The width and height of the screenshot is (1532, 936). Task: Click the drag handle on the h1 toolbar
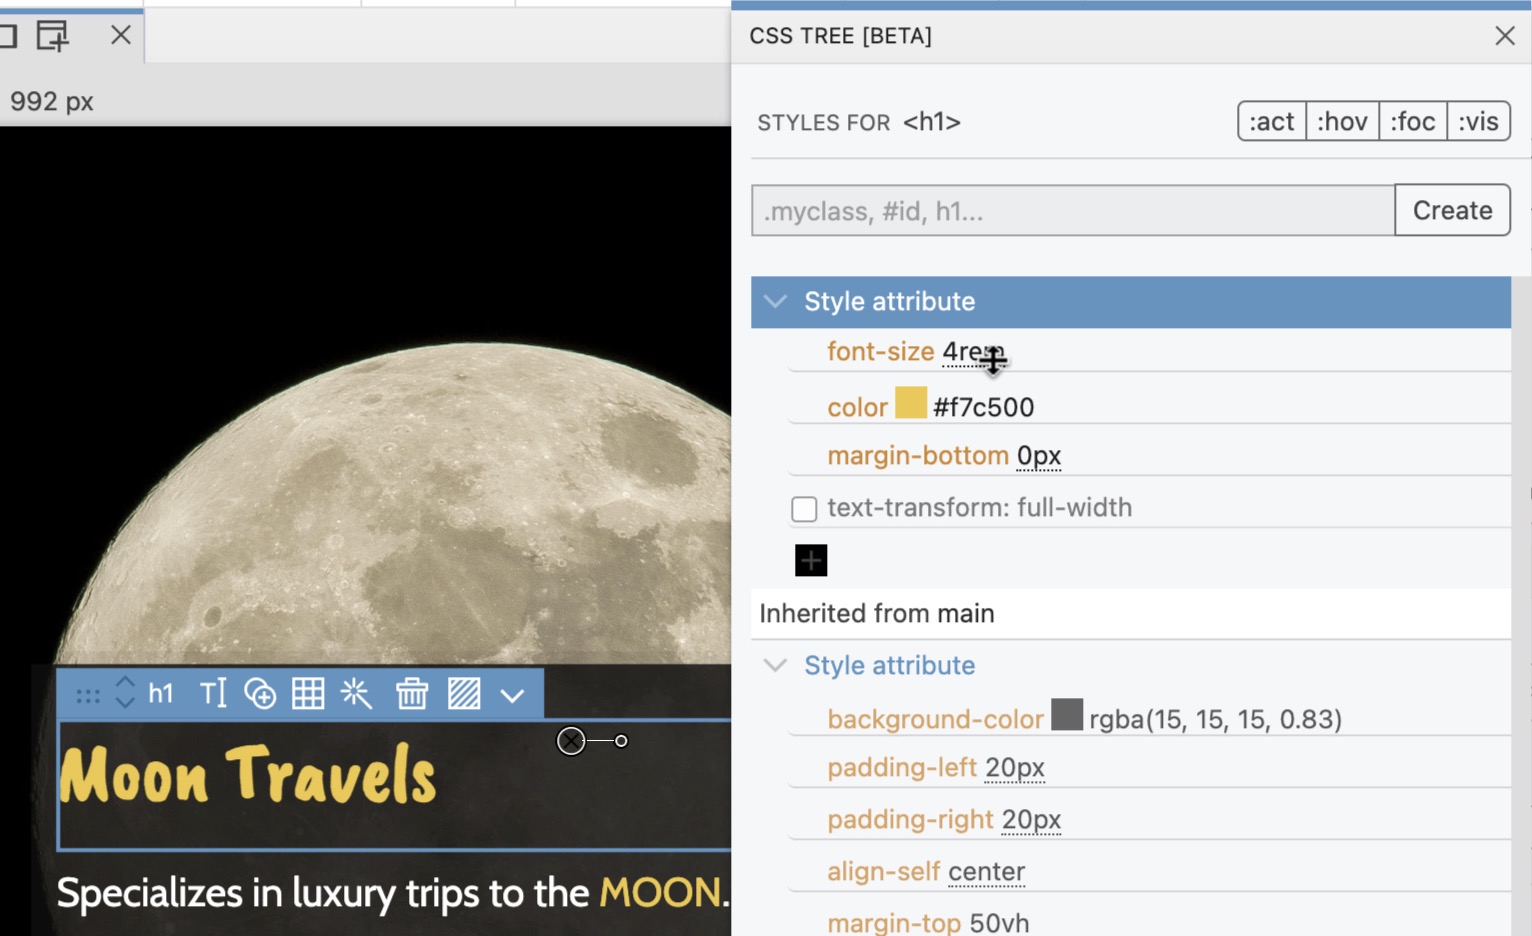click(88, 695)
